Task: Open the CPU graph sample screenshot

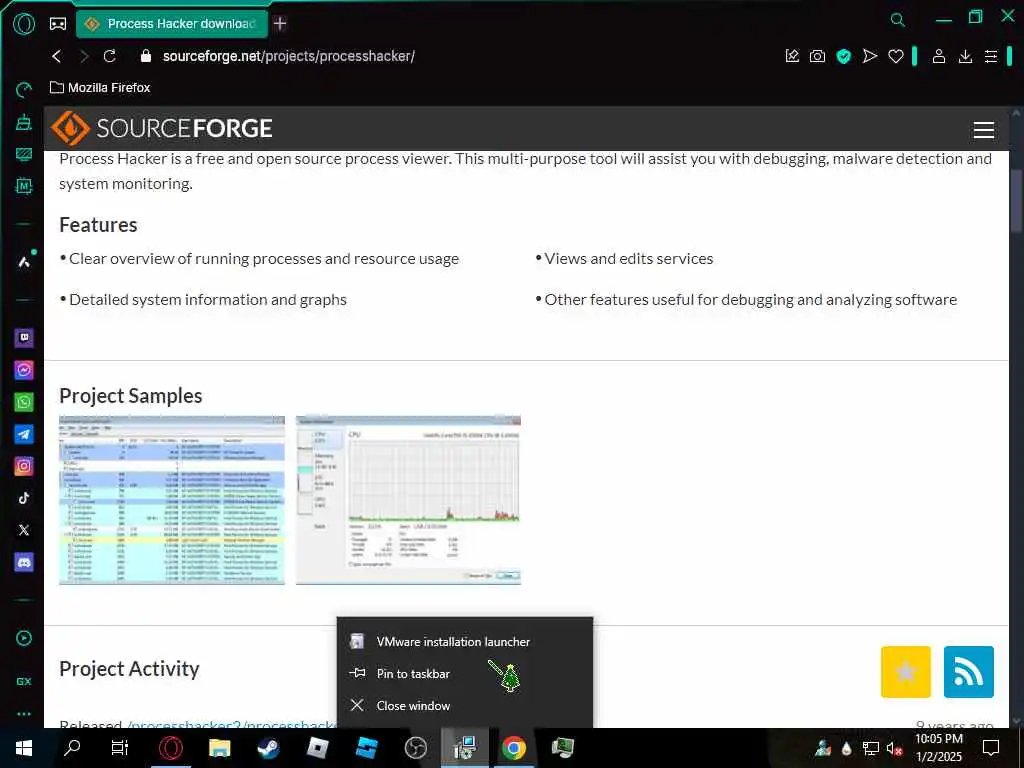Action: [408, 500]
